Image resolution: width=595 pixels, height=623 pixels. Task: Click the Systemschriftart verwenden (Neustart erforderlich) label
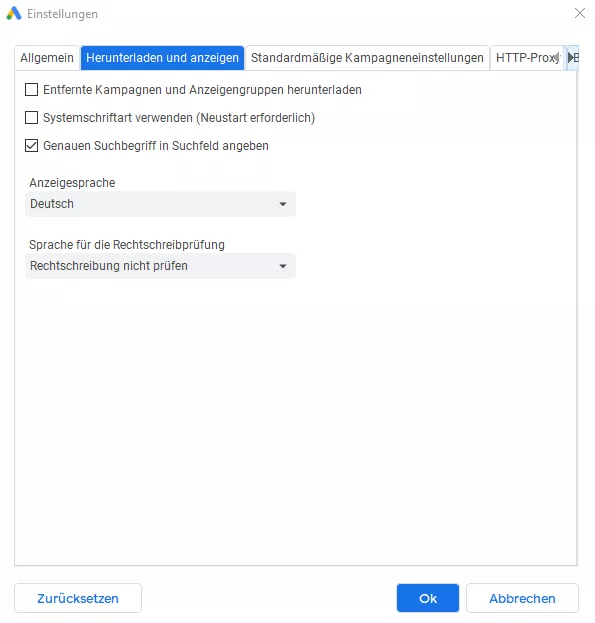179,118
